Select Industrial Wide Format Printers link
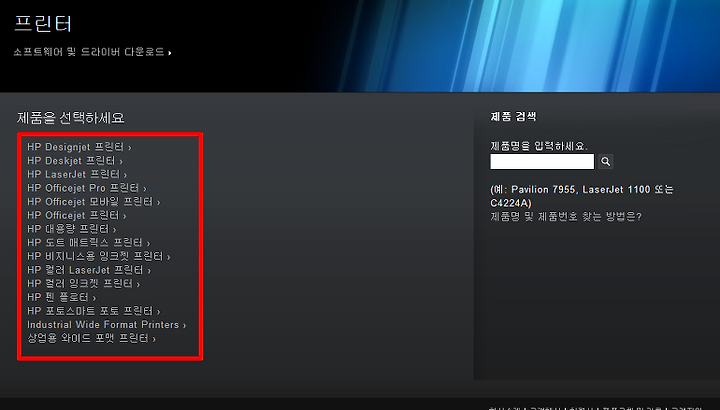The width and height of the screenshot is (720, 410). [x=107, y=325]
